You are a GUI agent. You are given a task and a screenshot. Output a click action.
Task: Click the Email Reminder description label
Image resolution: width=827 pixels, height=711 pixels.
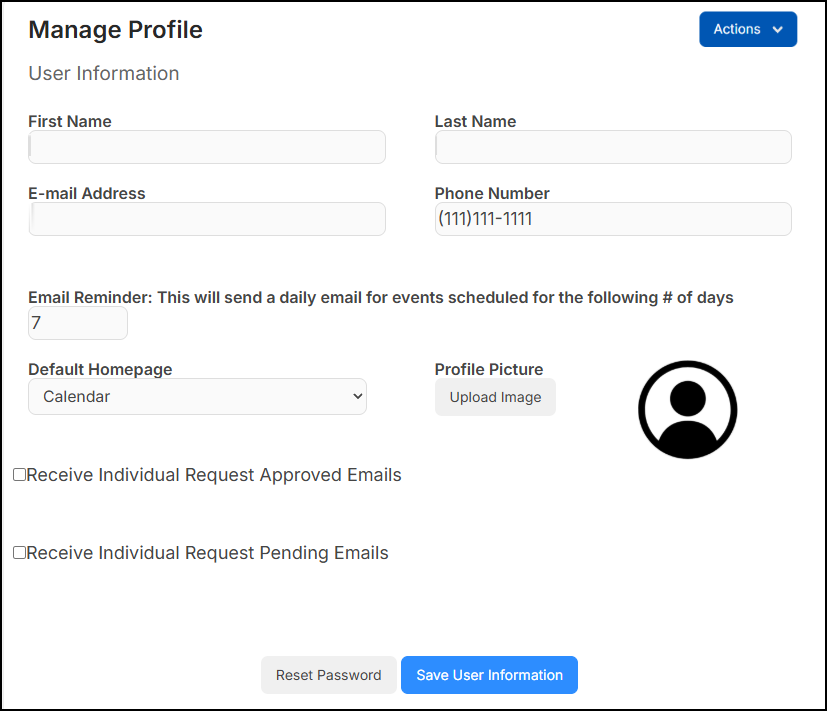[381, 297]
